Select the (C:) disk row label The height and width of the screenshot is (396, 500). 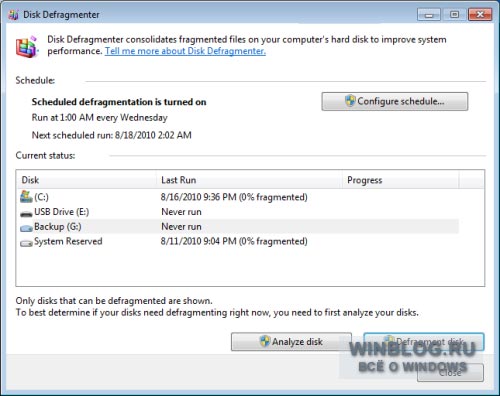coord(41,197)
